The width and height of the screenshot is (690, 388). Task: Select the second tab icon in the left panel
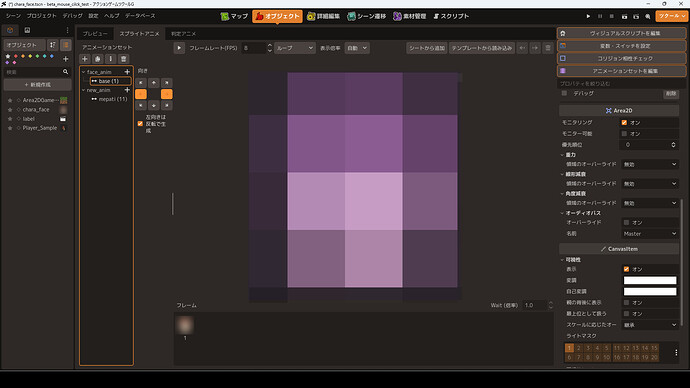click(x=27, y=30)
